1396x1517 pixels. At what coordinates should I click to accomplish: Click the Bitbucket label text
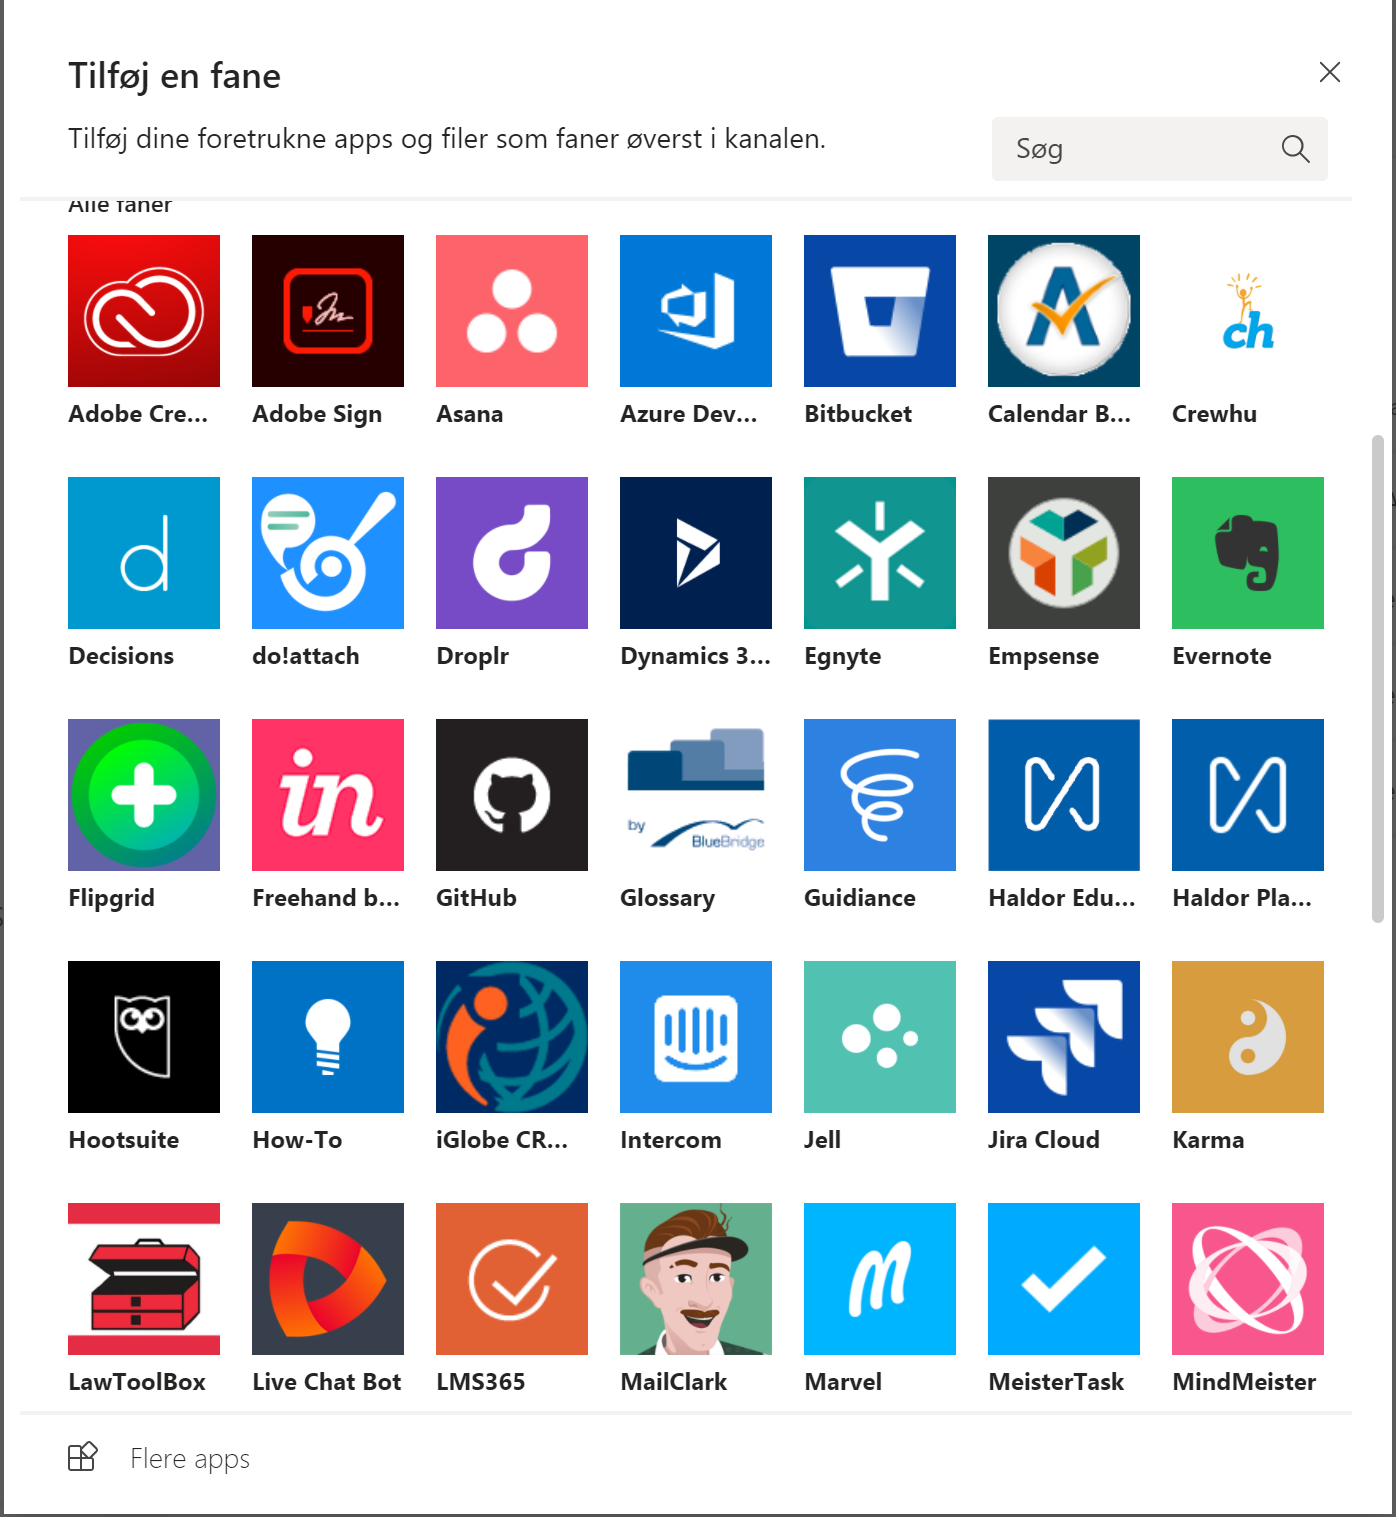tap(858, 414)
